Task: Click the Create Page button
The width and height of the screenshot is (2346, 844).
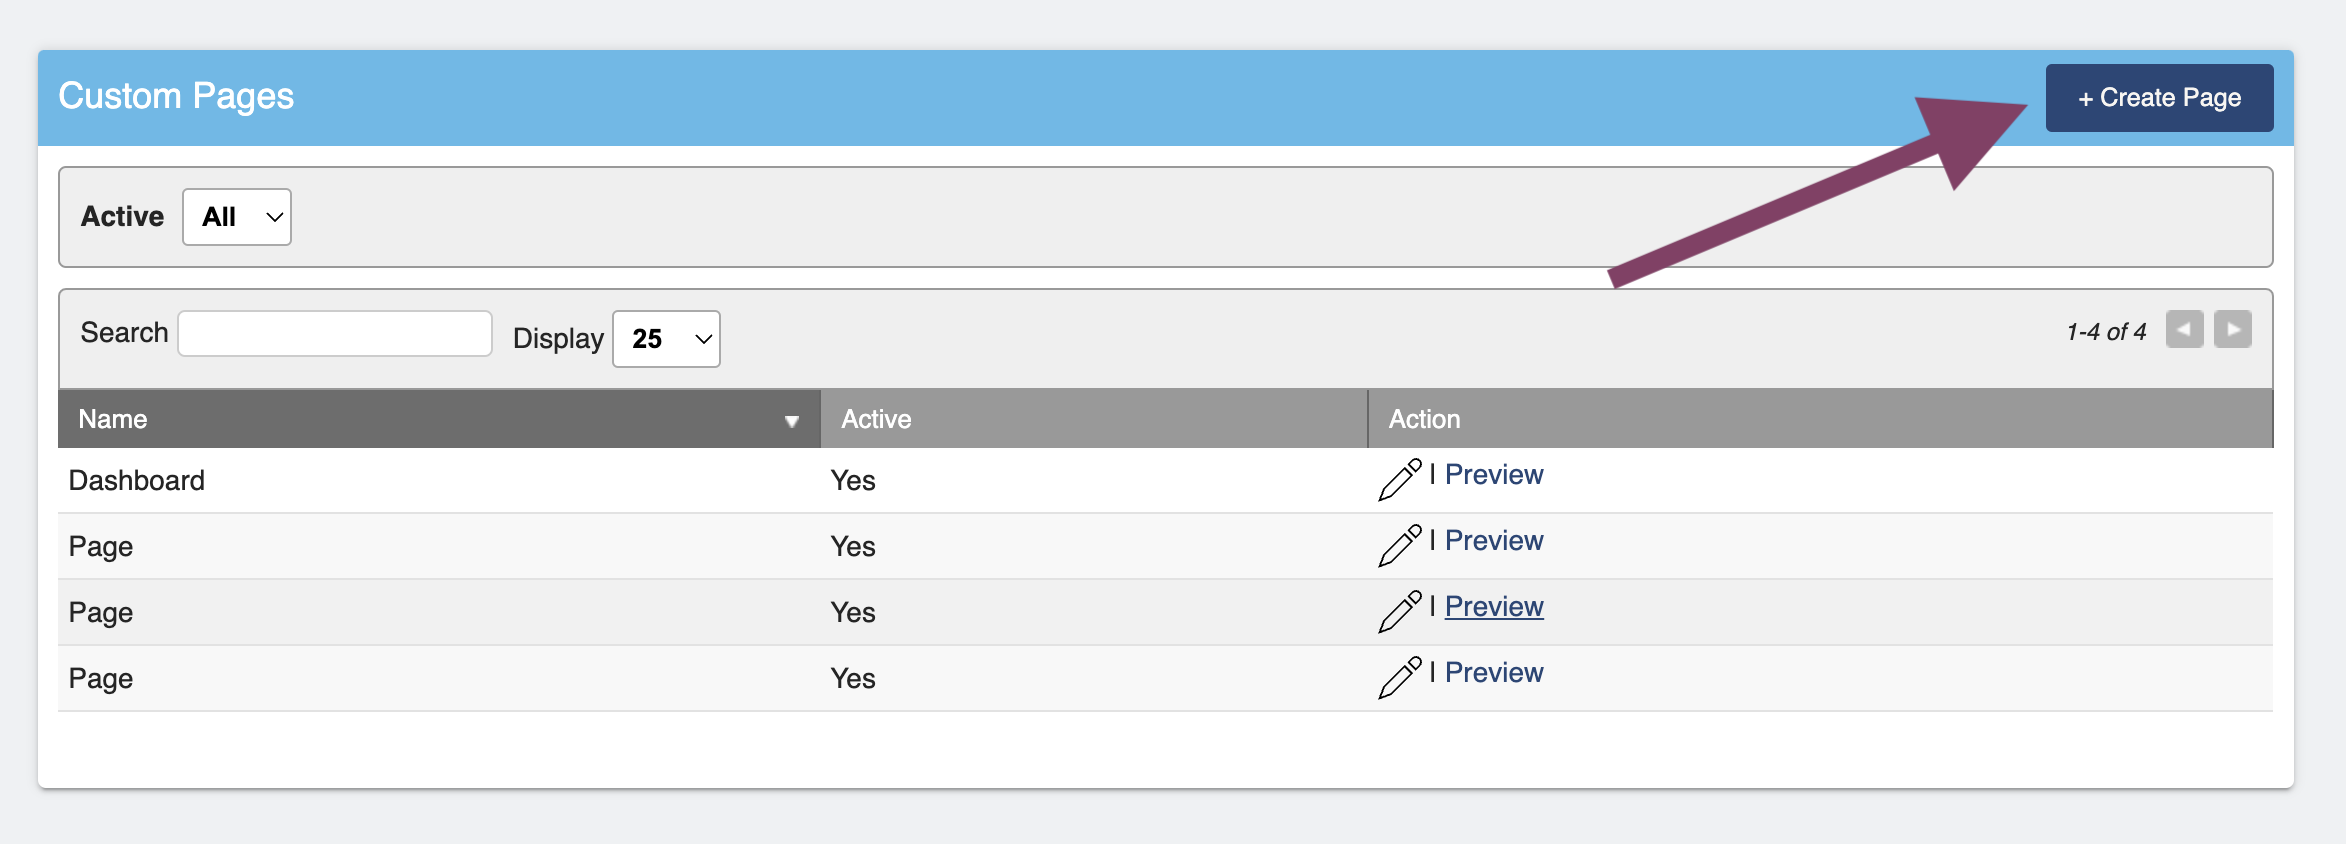Action: click(x=2159, y=98)
